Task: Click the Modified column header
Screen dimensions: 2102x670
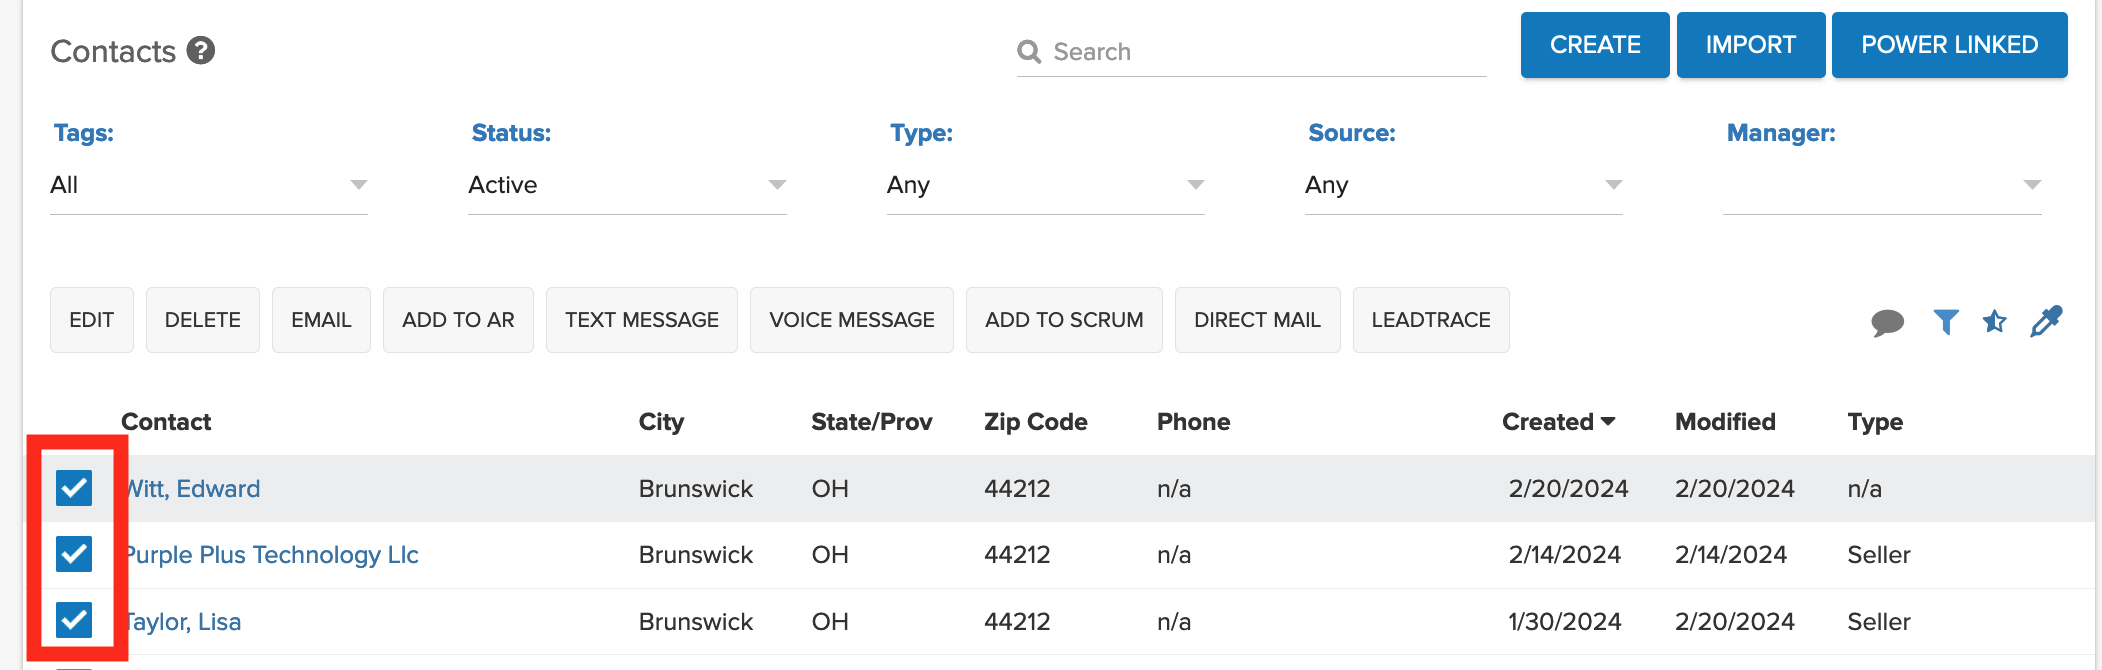Action: (x=1725, y=422)
